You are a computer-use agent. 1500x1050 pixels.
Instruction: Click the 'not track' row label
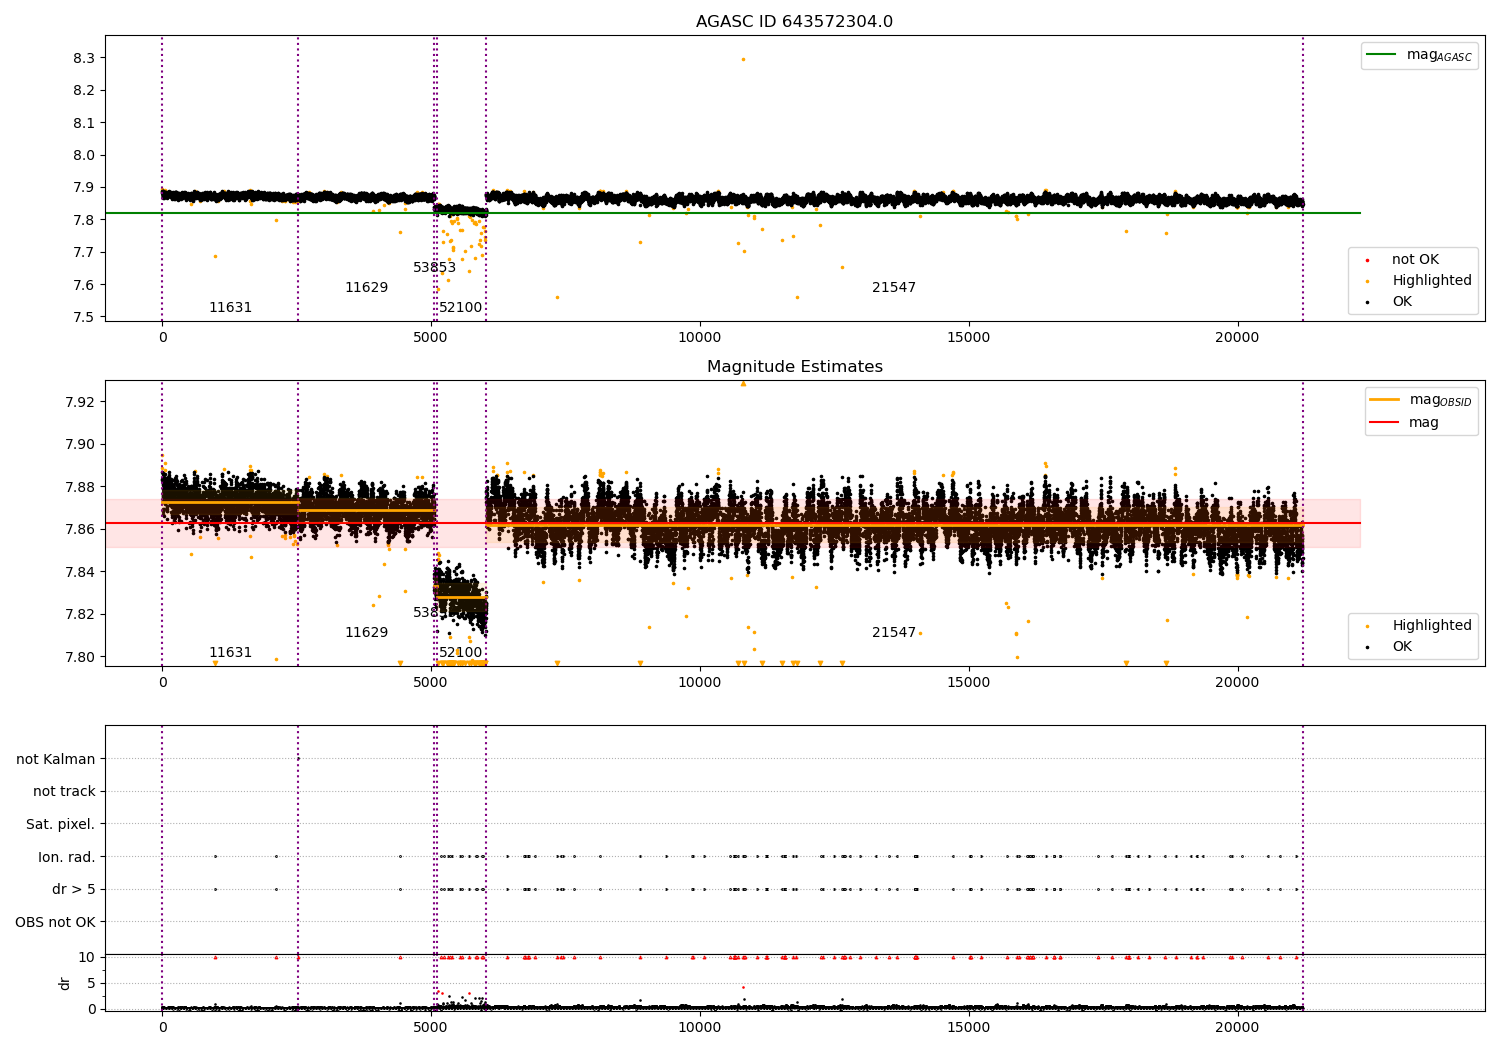coord(64,792)
